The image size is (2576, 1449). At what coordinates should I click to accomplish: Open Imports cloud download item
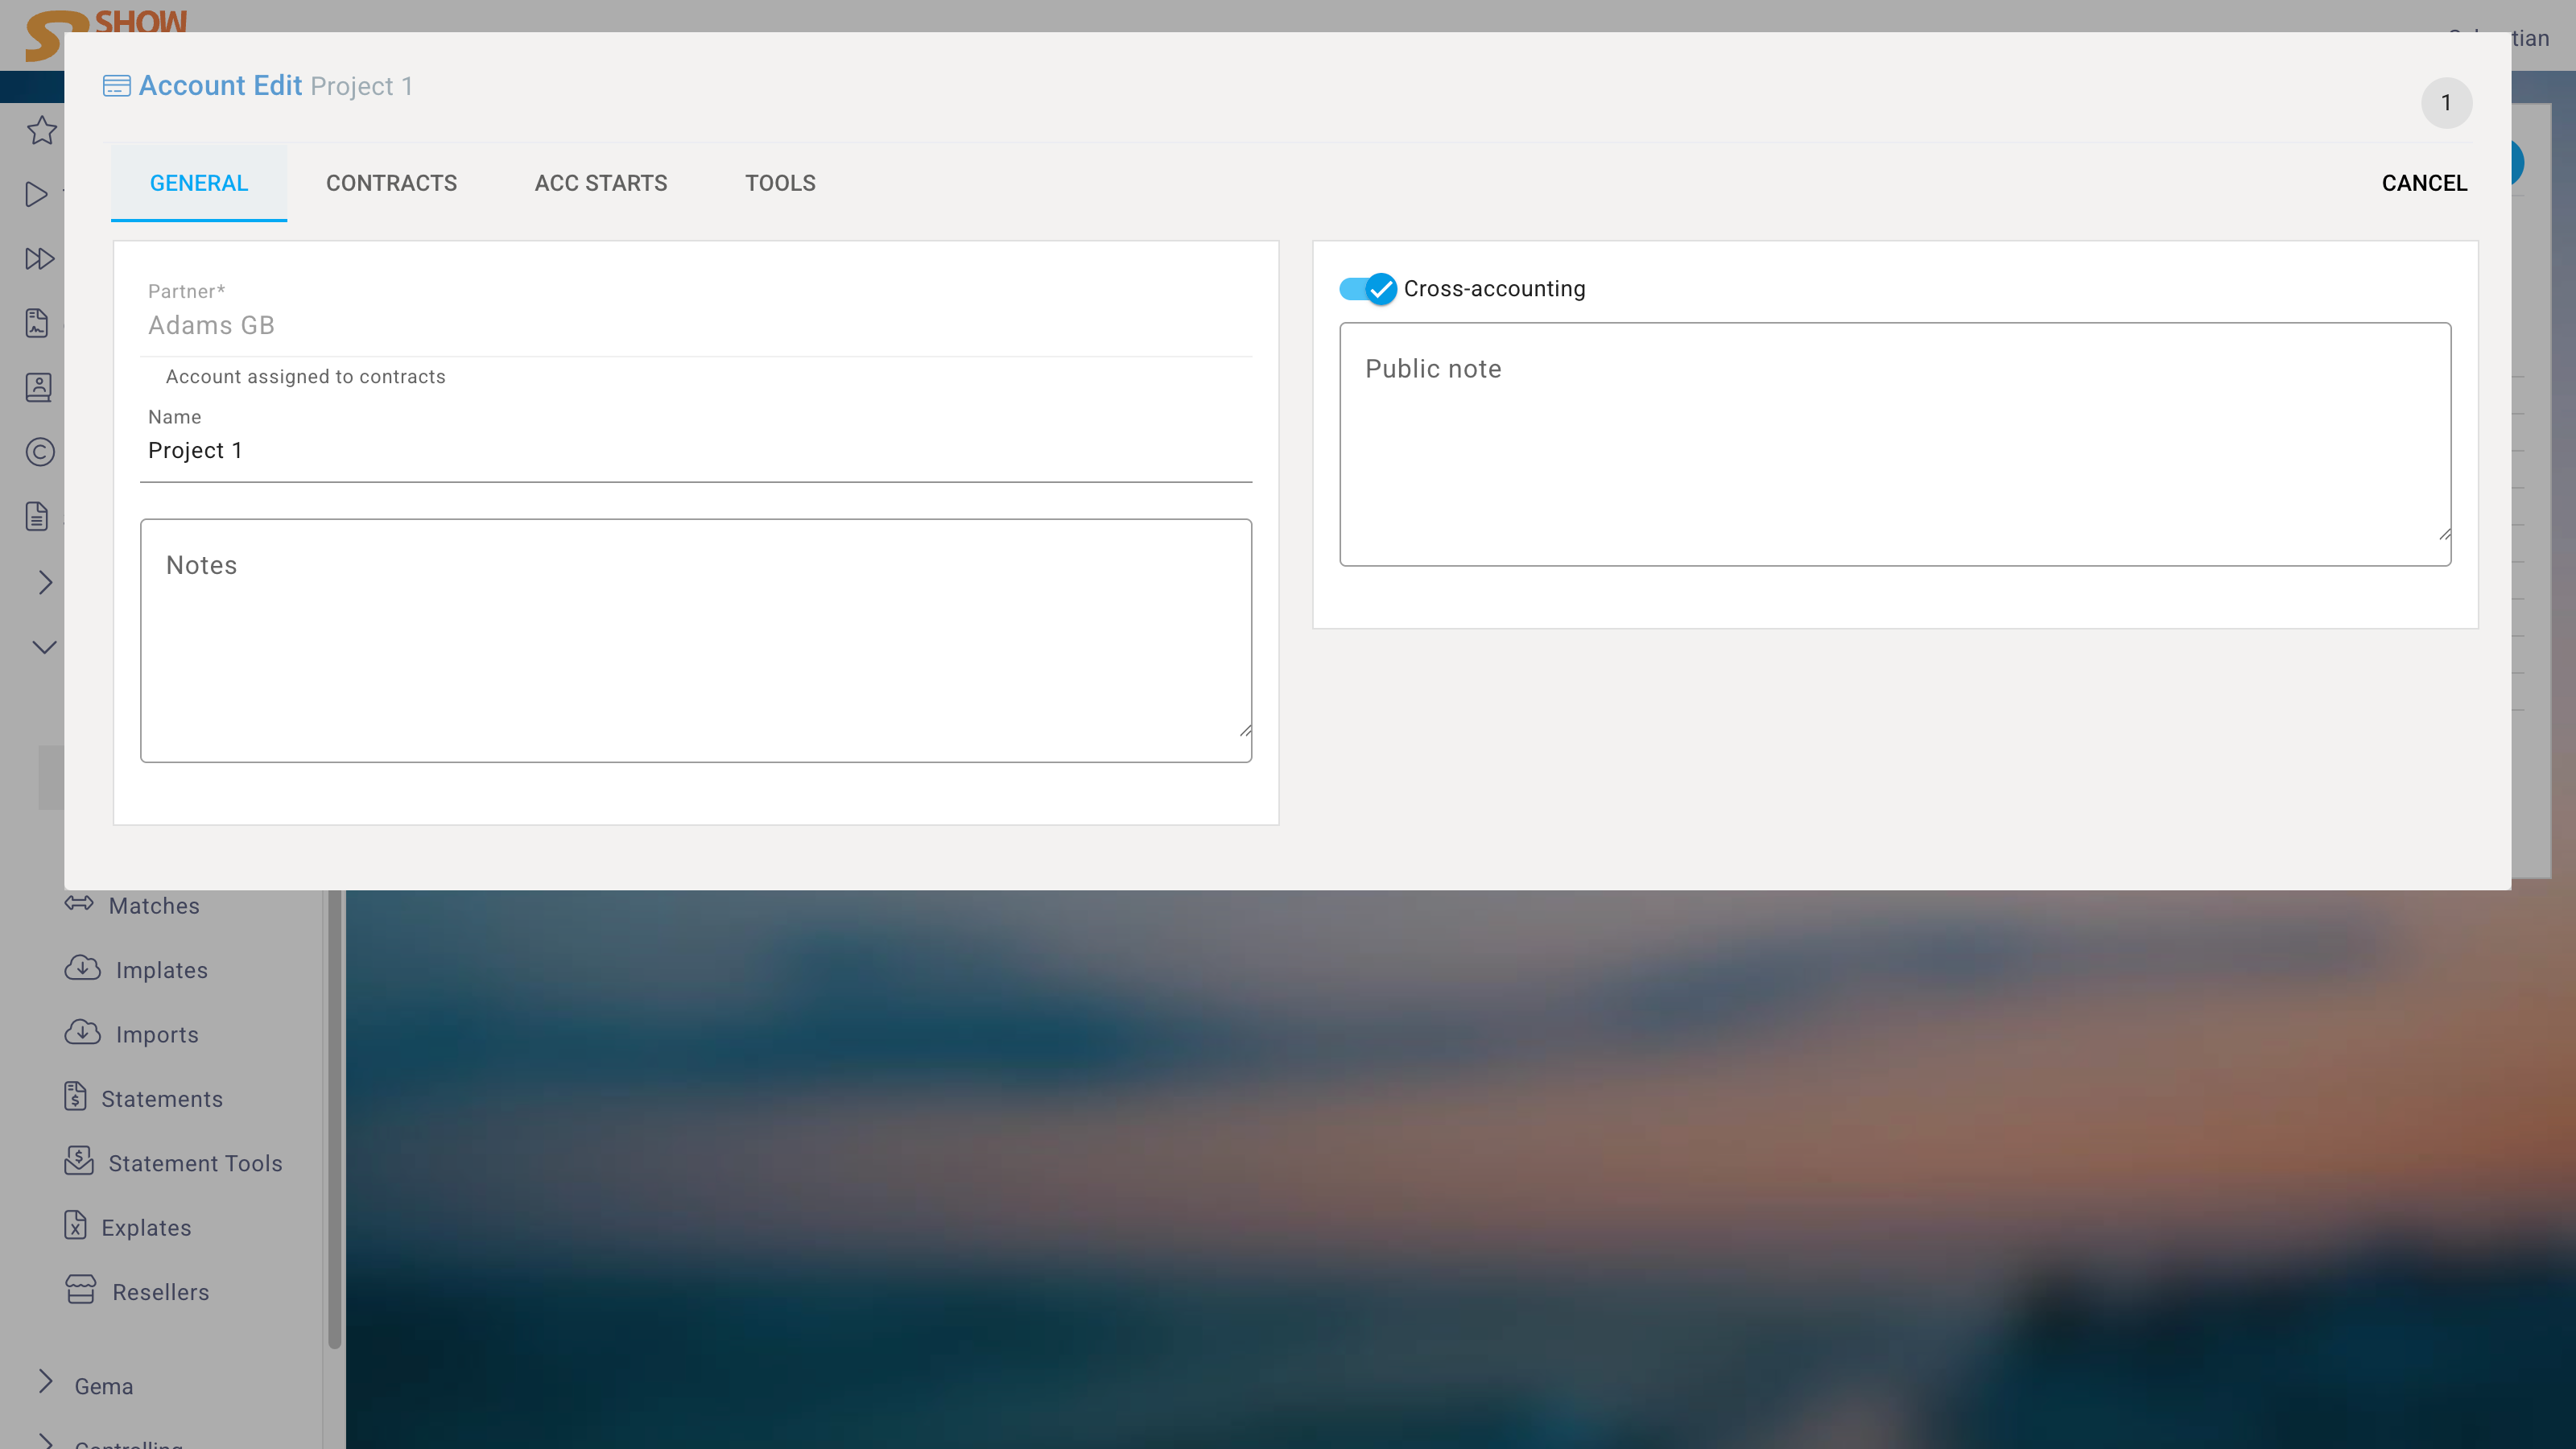point(156,1034)
